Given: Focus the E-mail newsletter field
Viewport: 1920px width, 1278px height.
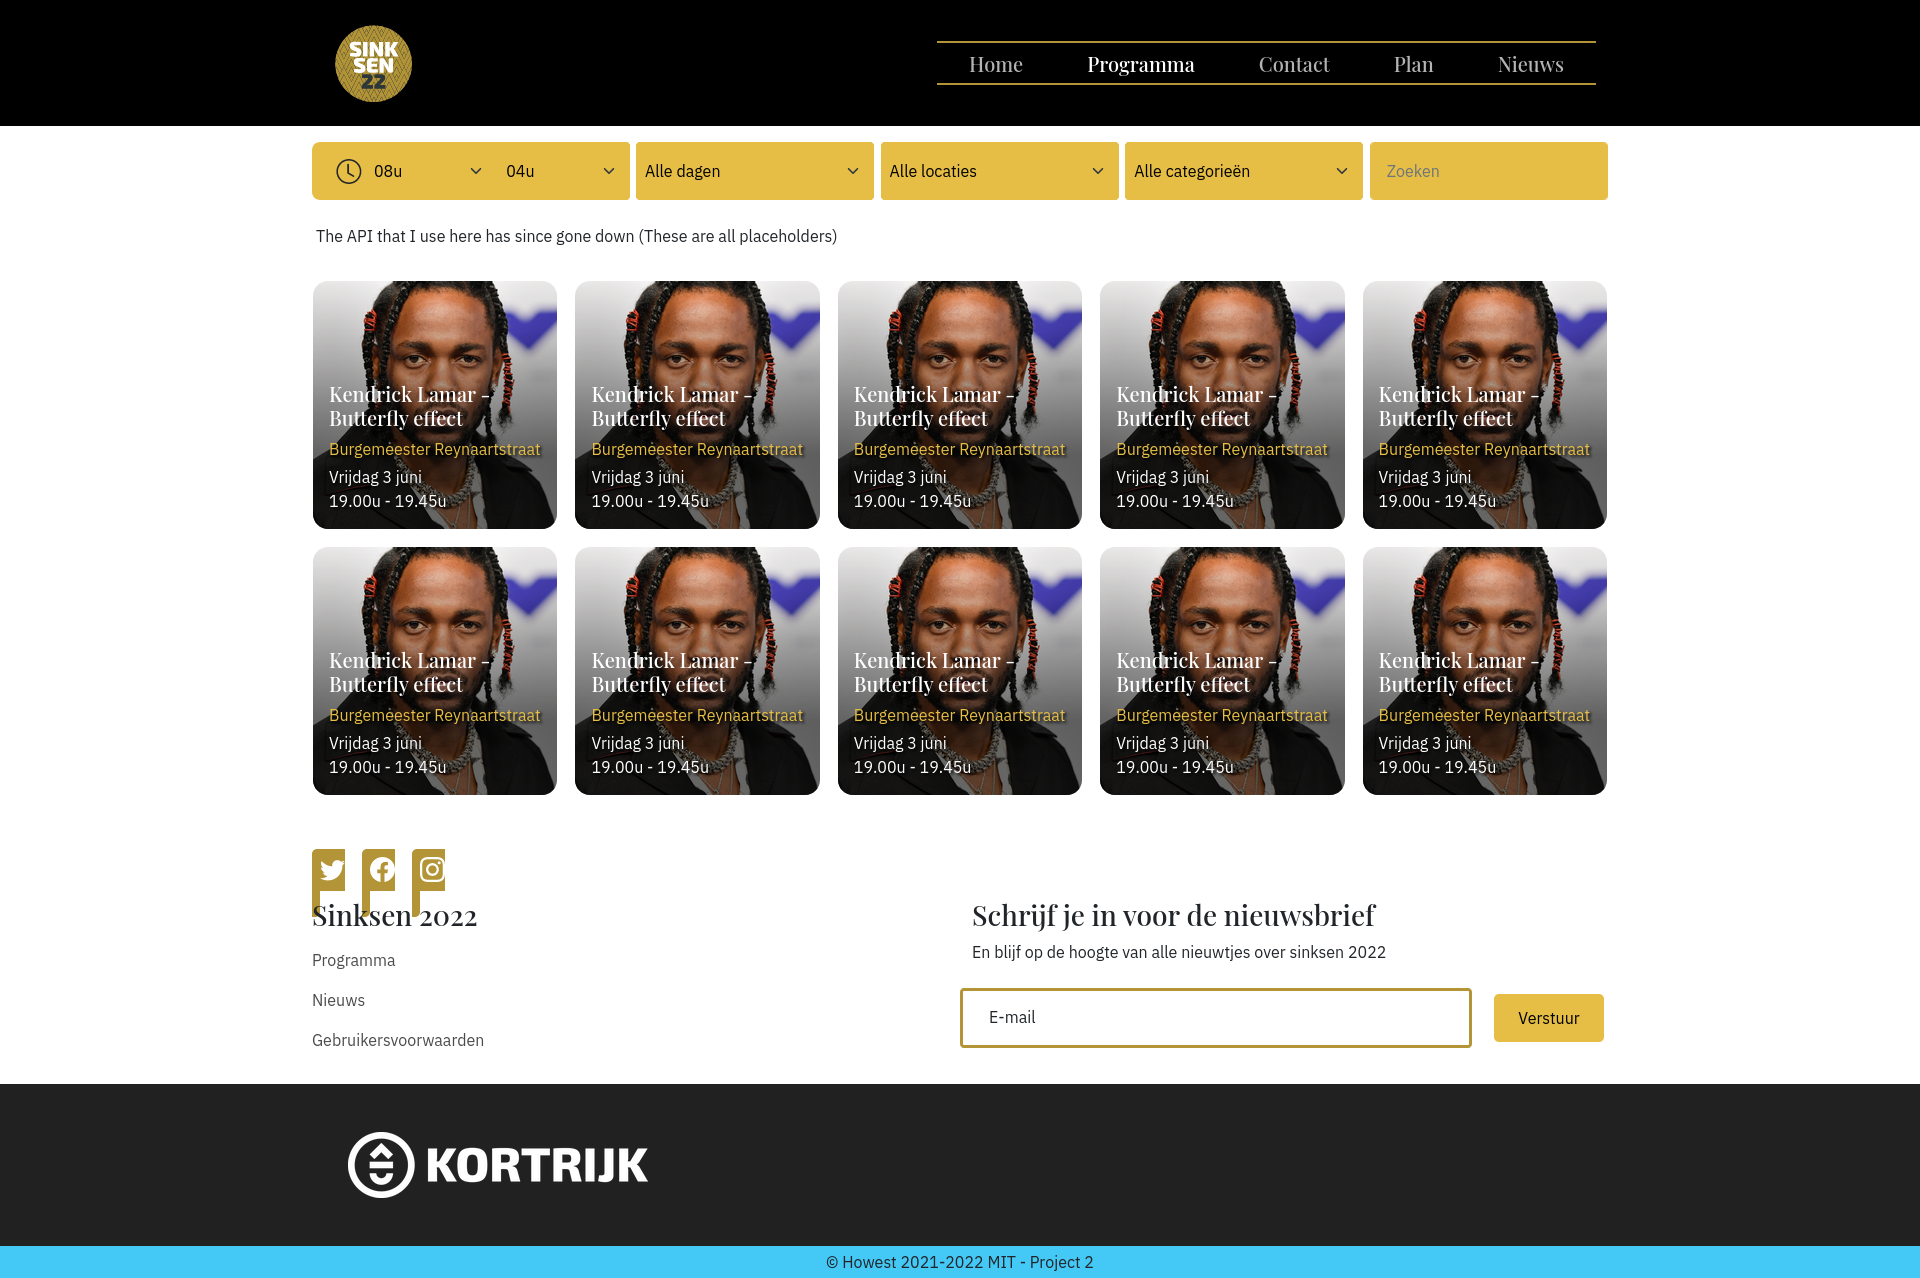Looking at the screenshot, I should pos(1216,1018).
